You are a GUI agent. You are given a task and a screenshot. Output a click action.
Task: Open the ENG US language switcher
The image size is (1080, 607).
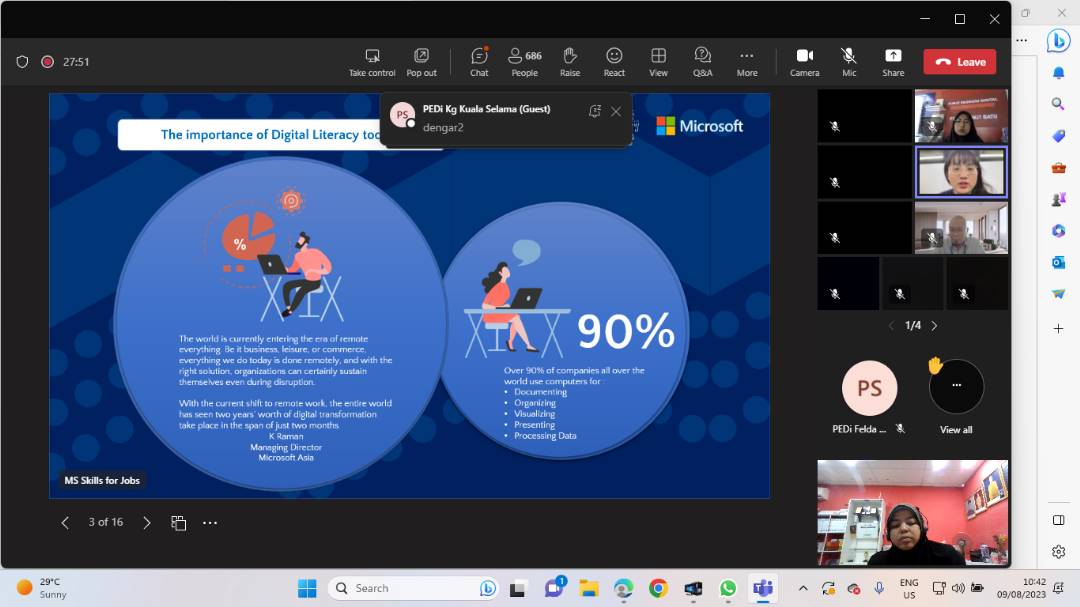pyautogui.click(x=909, y=588)
